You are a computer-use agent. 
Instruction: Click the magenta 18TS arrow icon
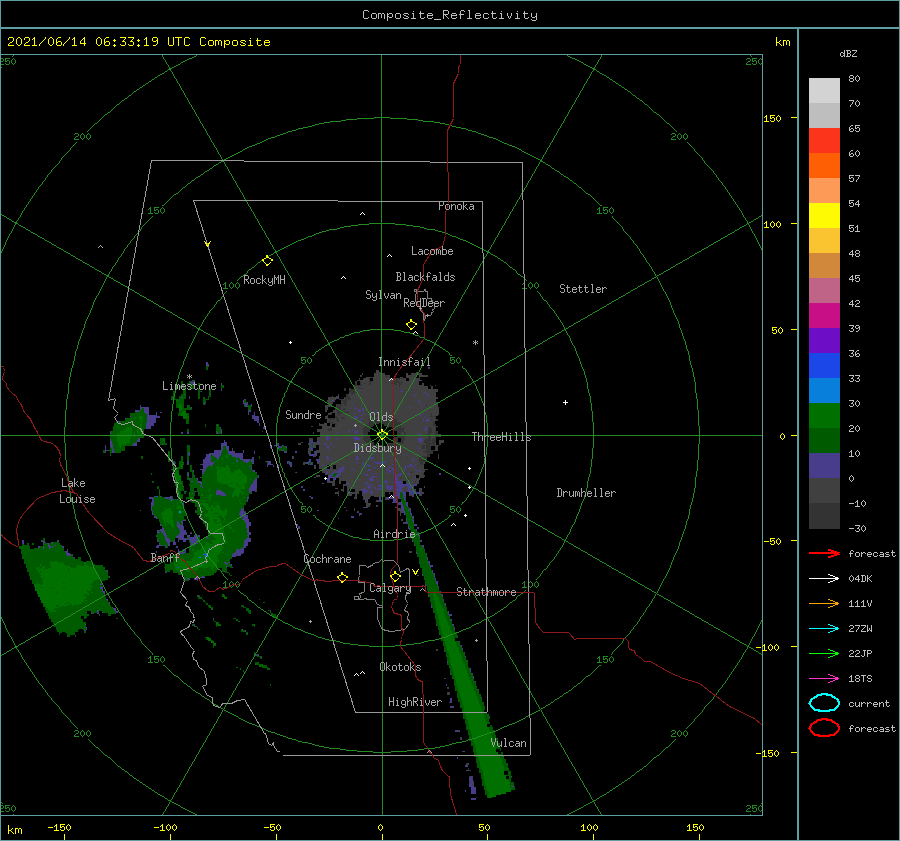(824, 679)
